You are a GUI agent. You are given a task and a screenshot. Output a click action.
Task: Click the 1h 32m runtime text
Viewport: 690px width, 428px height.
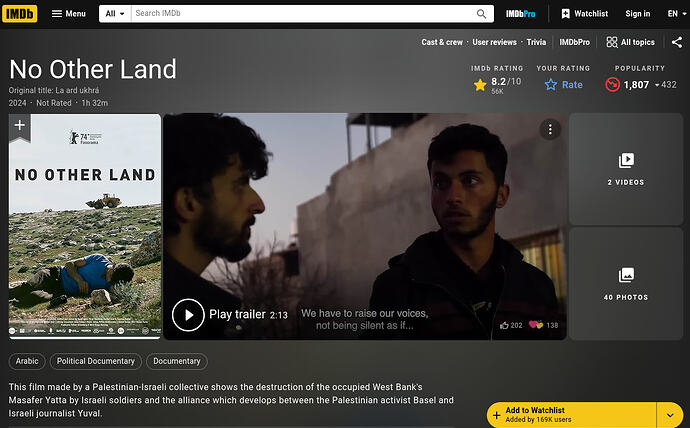pyautogui.click(x=95, y=103)
